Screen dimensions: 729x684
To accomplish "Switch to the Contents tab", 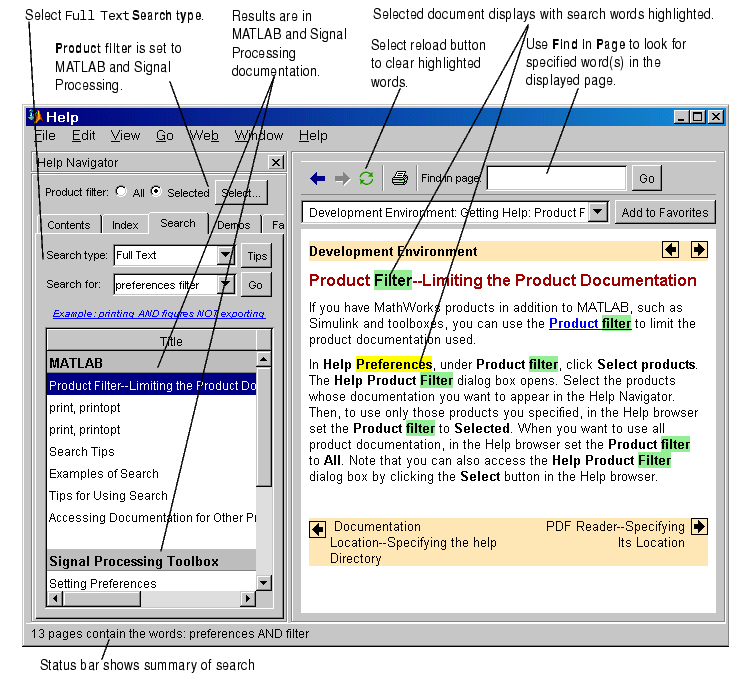I will 69,225.
